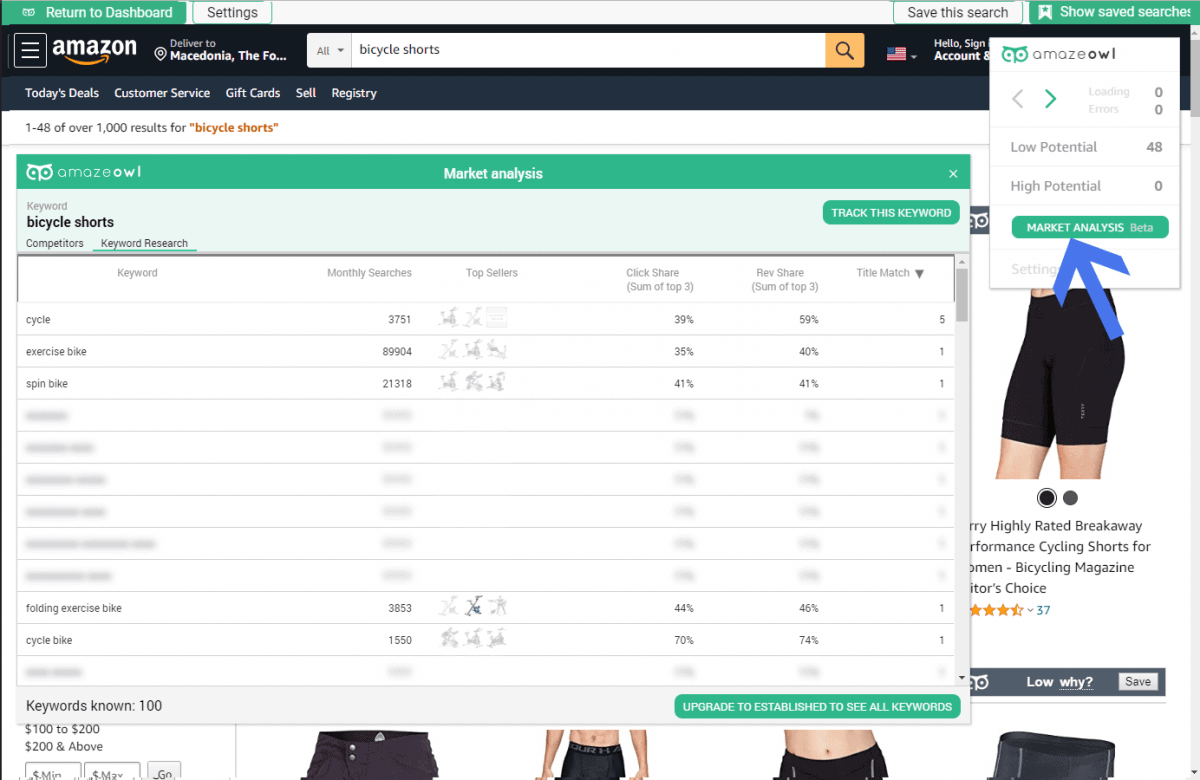Click third top seller thumbnail in cycle row

click(497, 319)
